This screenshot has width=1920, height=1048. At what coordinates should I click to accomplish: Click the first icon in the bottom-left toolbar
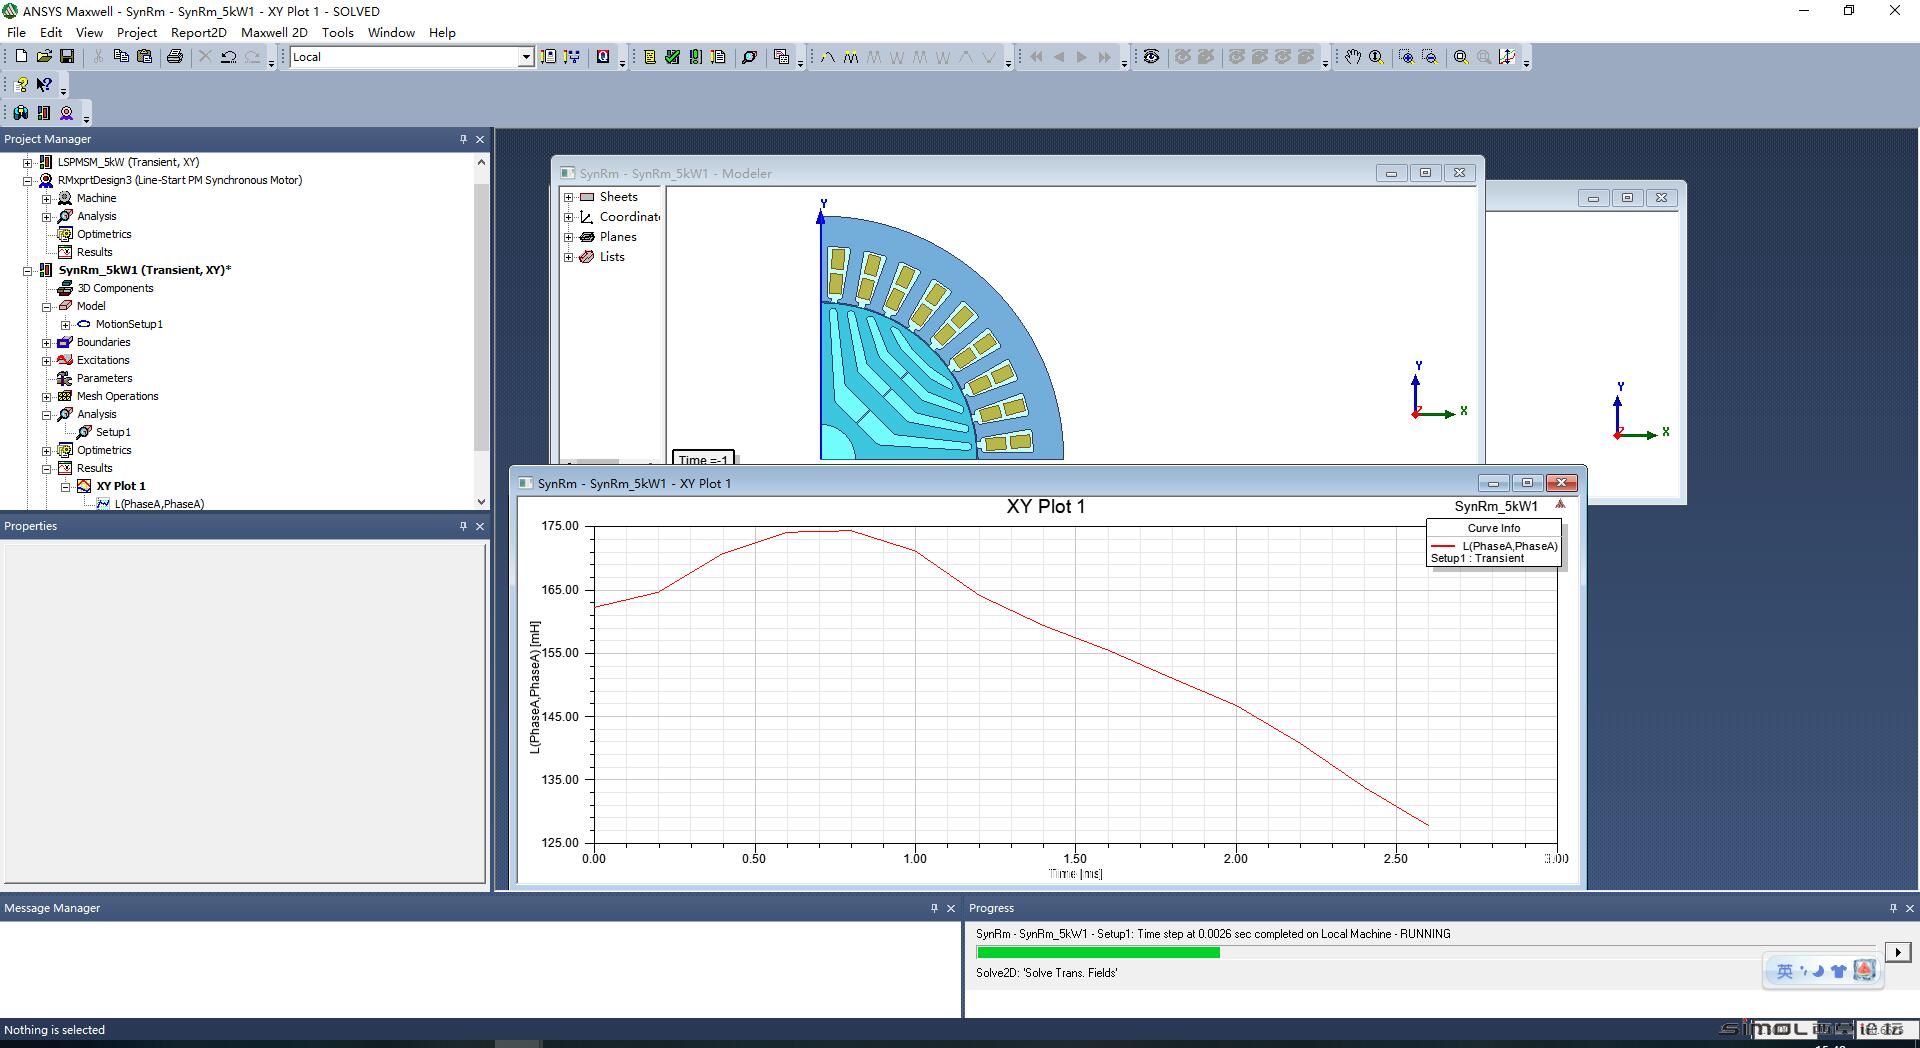pos(21,113)
